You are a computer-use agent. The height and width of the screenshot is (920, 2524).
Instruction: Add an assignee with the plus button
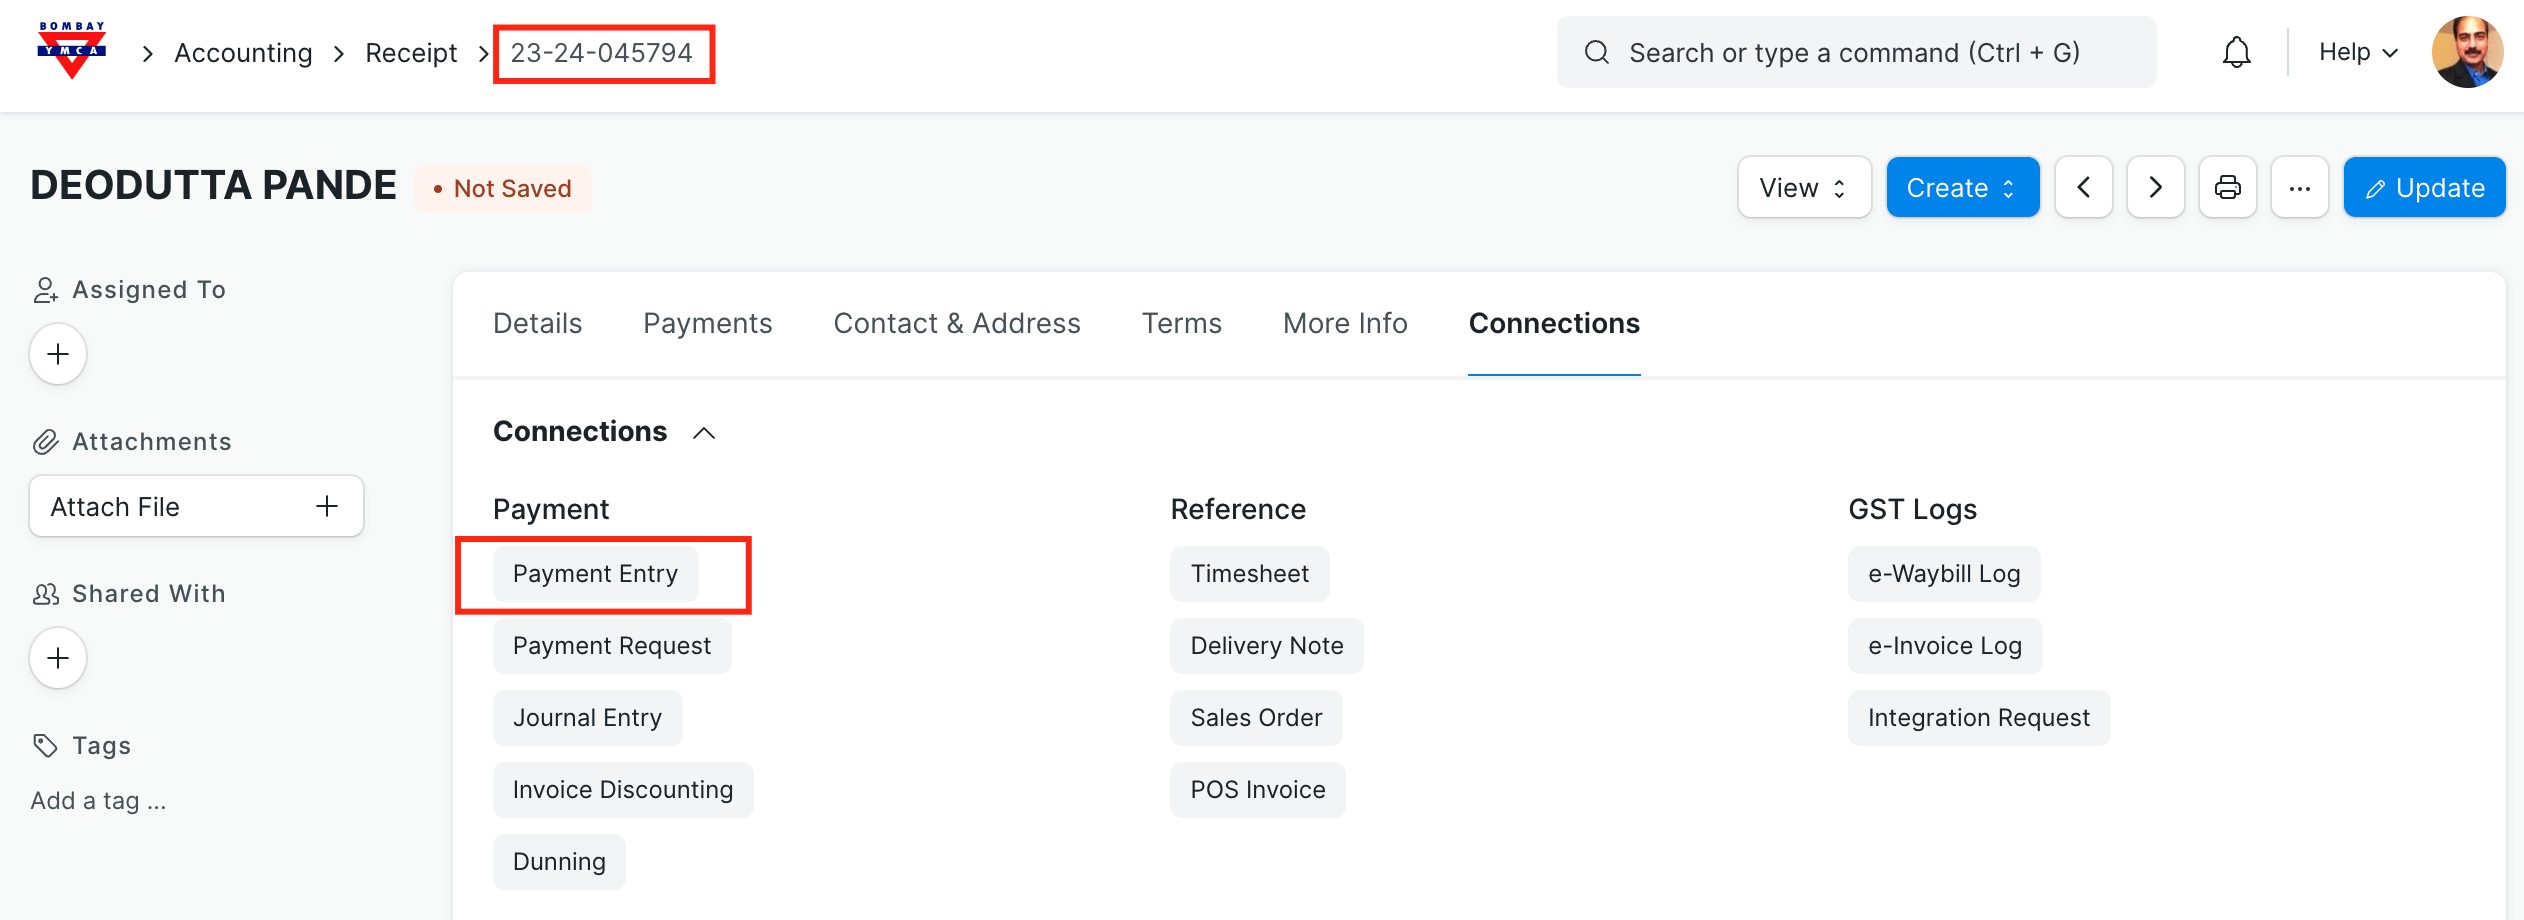[x=58, y=354]
